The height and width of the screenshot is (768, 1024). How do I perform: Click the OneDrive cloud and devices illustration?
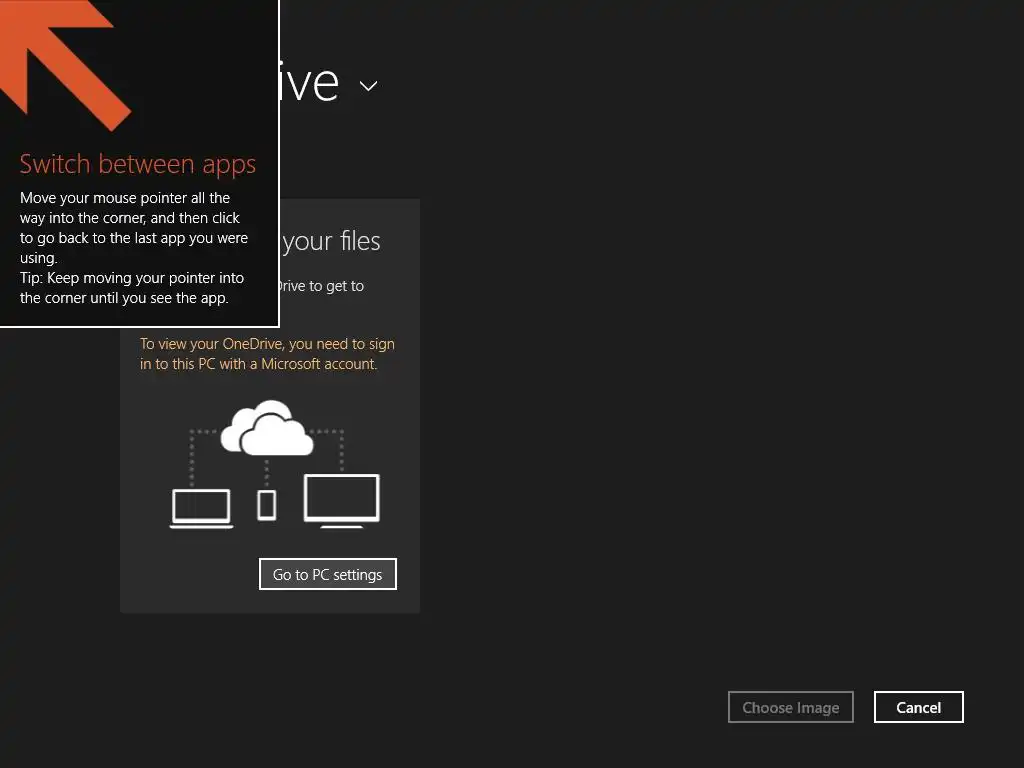click(x=274, y=464)
